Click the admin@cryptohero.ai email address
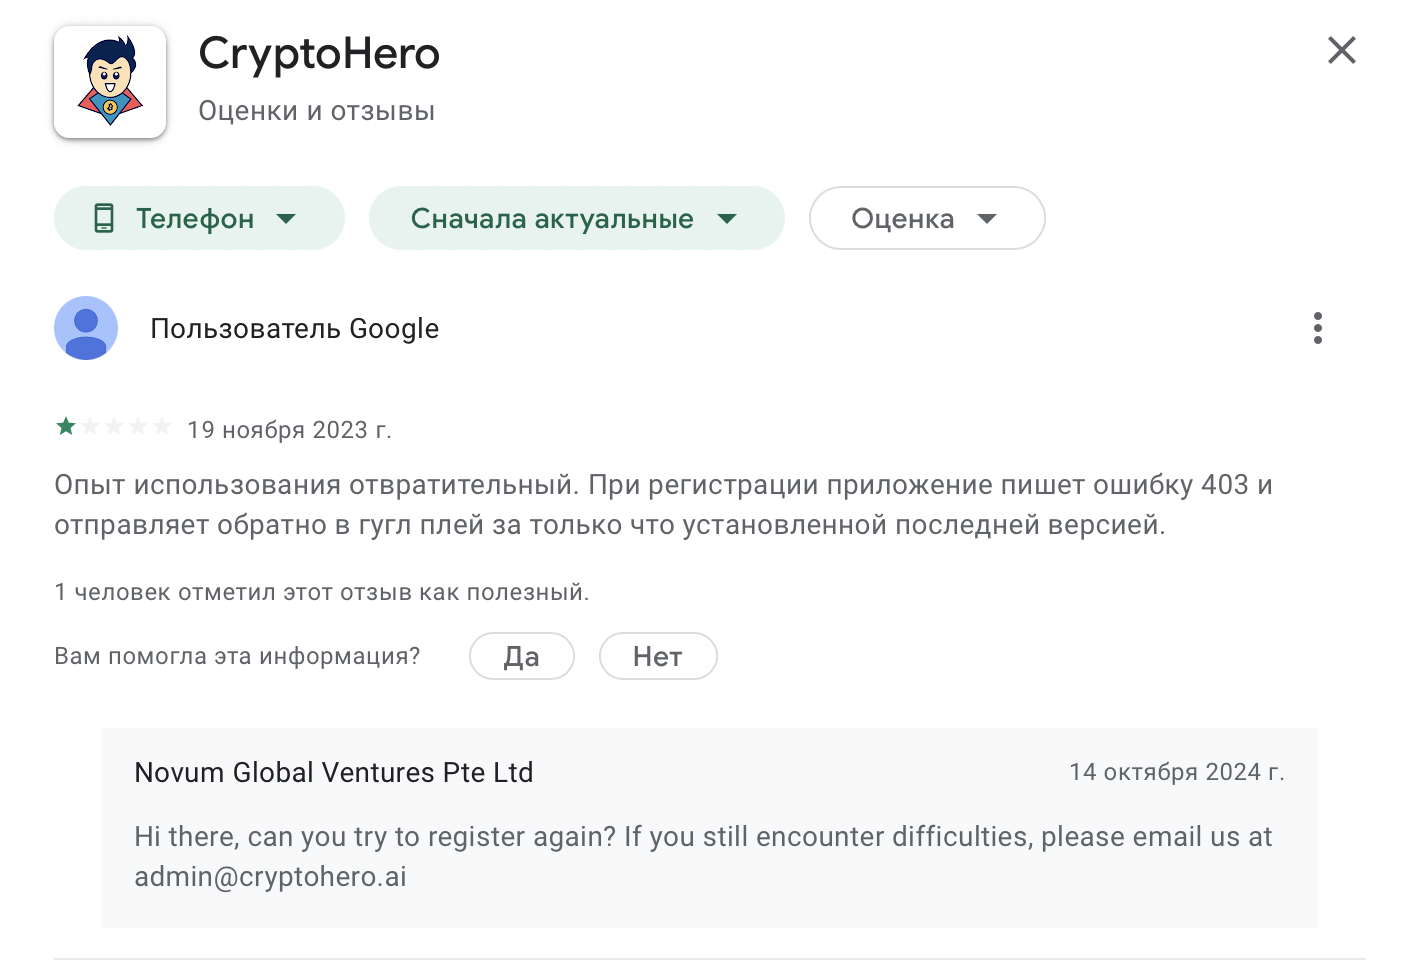 (x=270, y=877)
